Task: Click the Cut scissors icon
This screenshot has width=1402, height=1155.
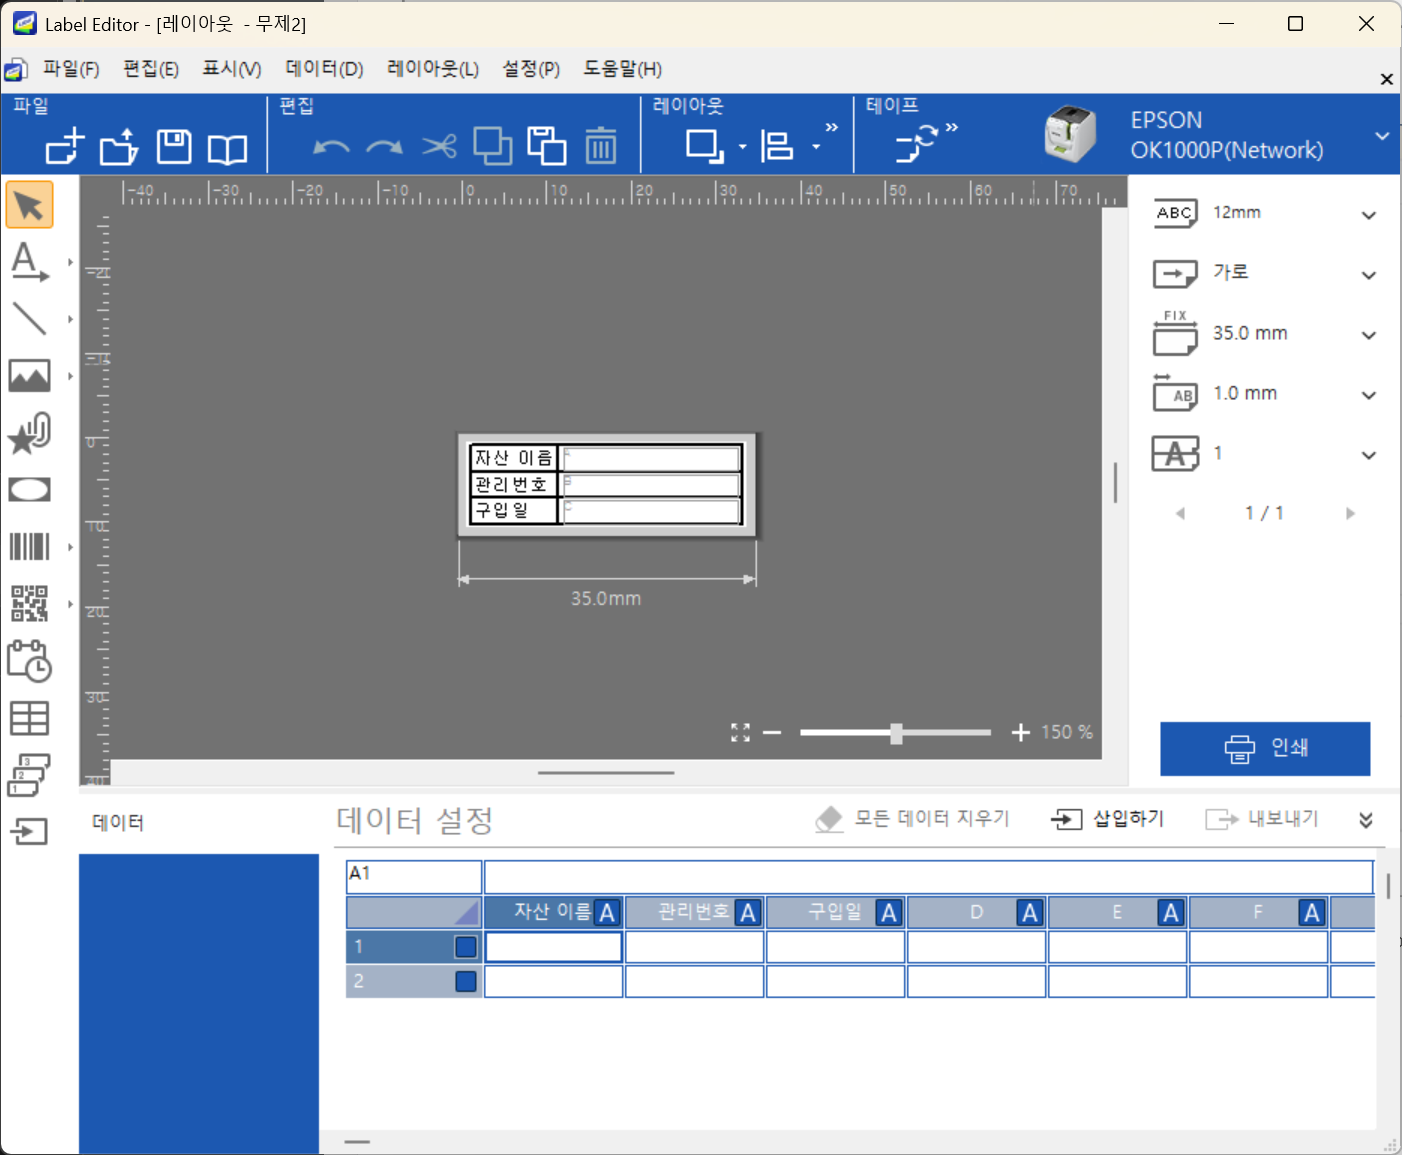Action: (x=439, y=147)
